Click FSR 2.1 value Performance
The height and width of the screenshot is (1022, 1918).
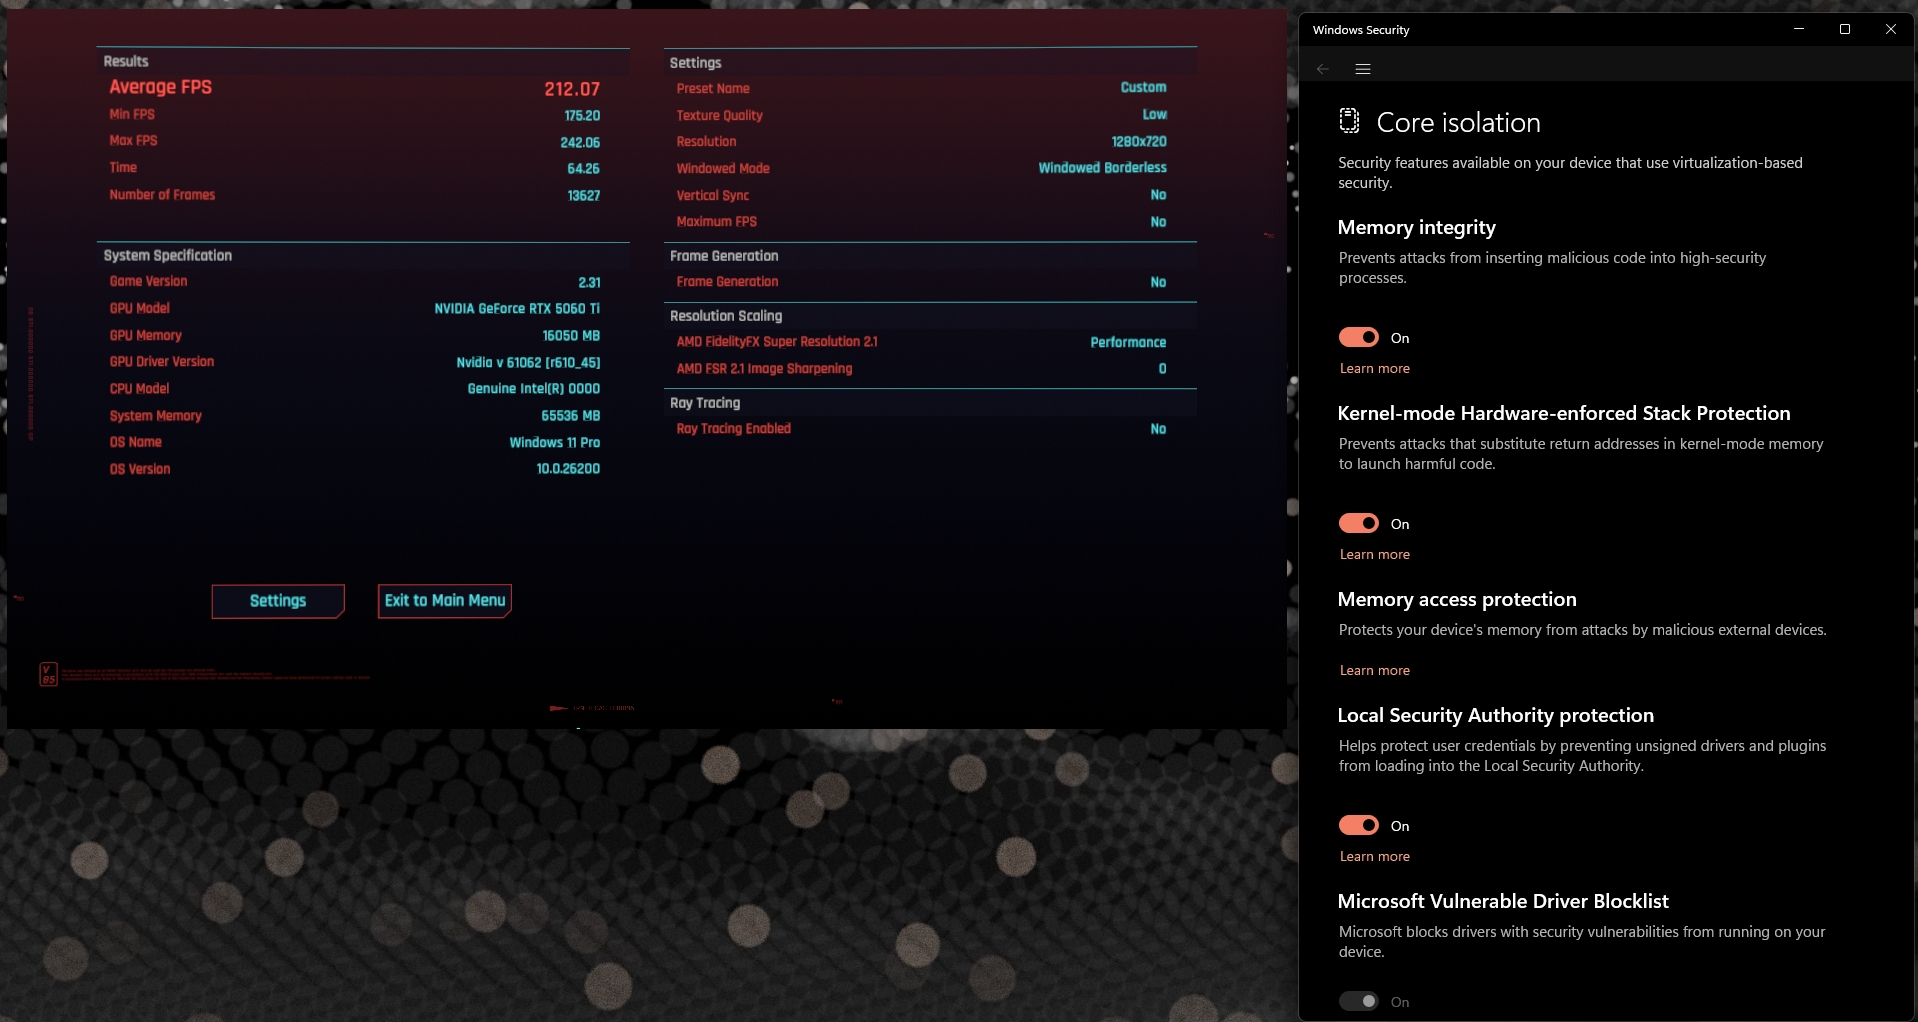coord(1128,343)
